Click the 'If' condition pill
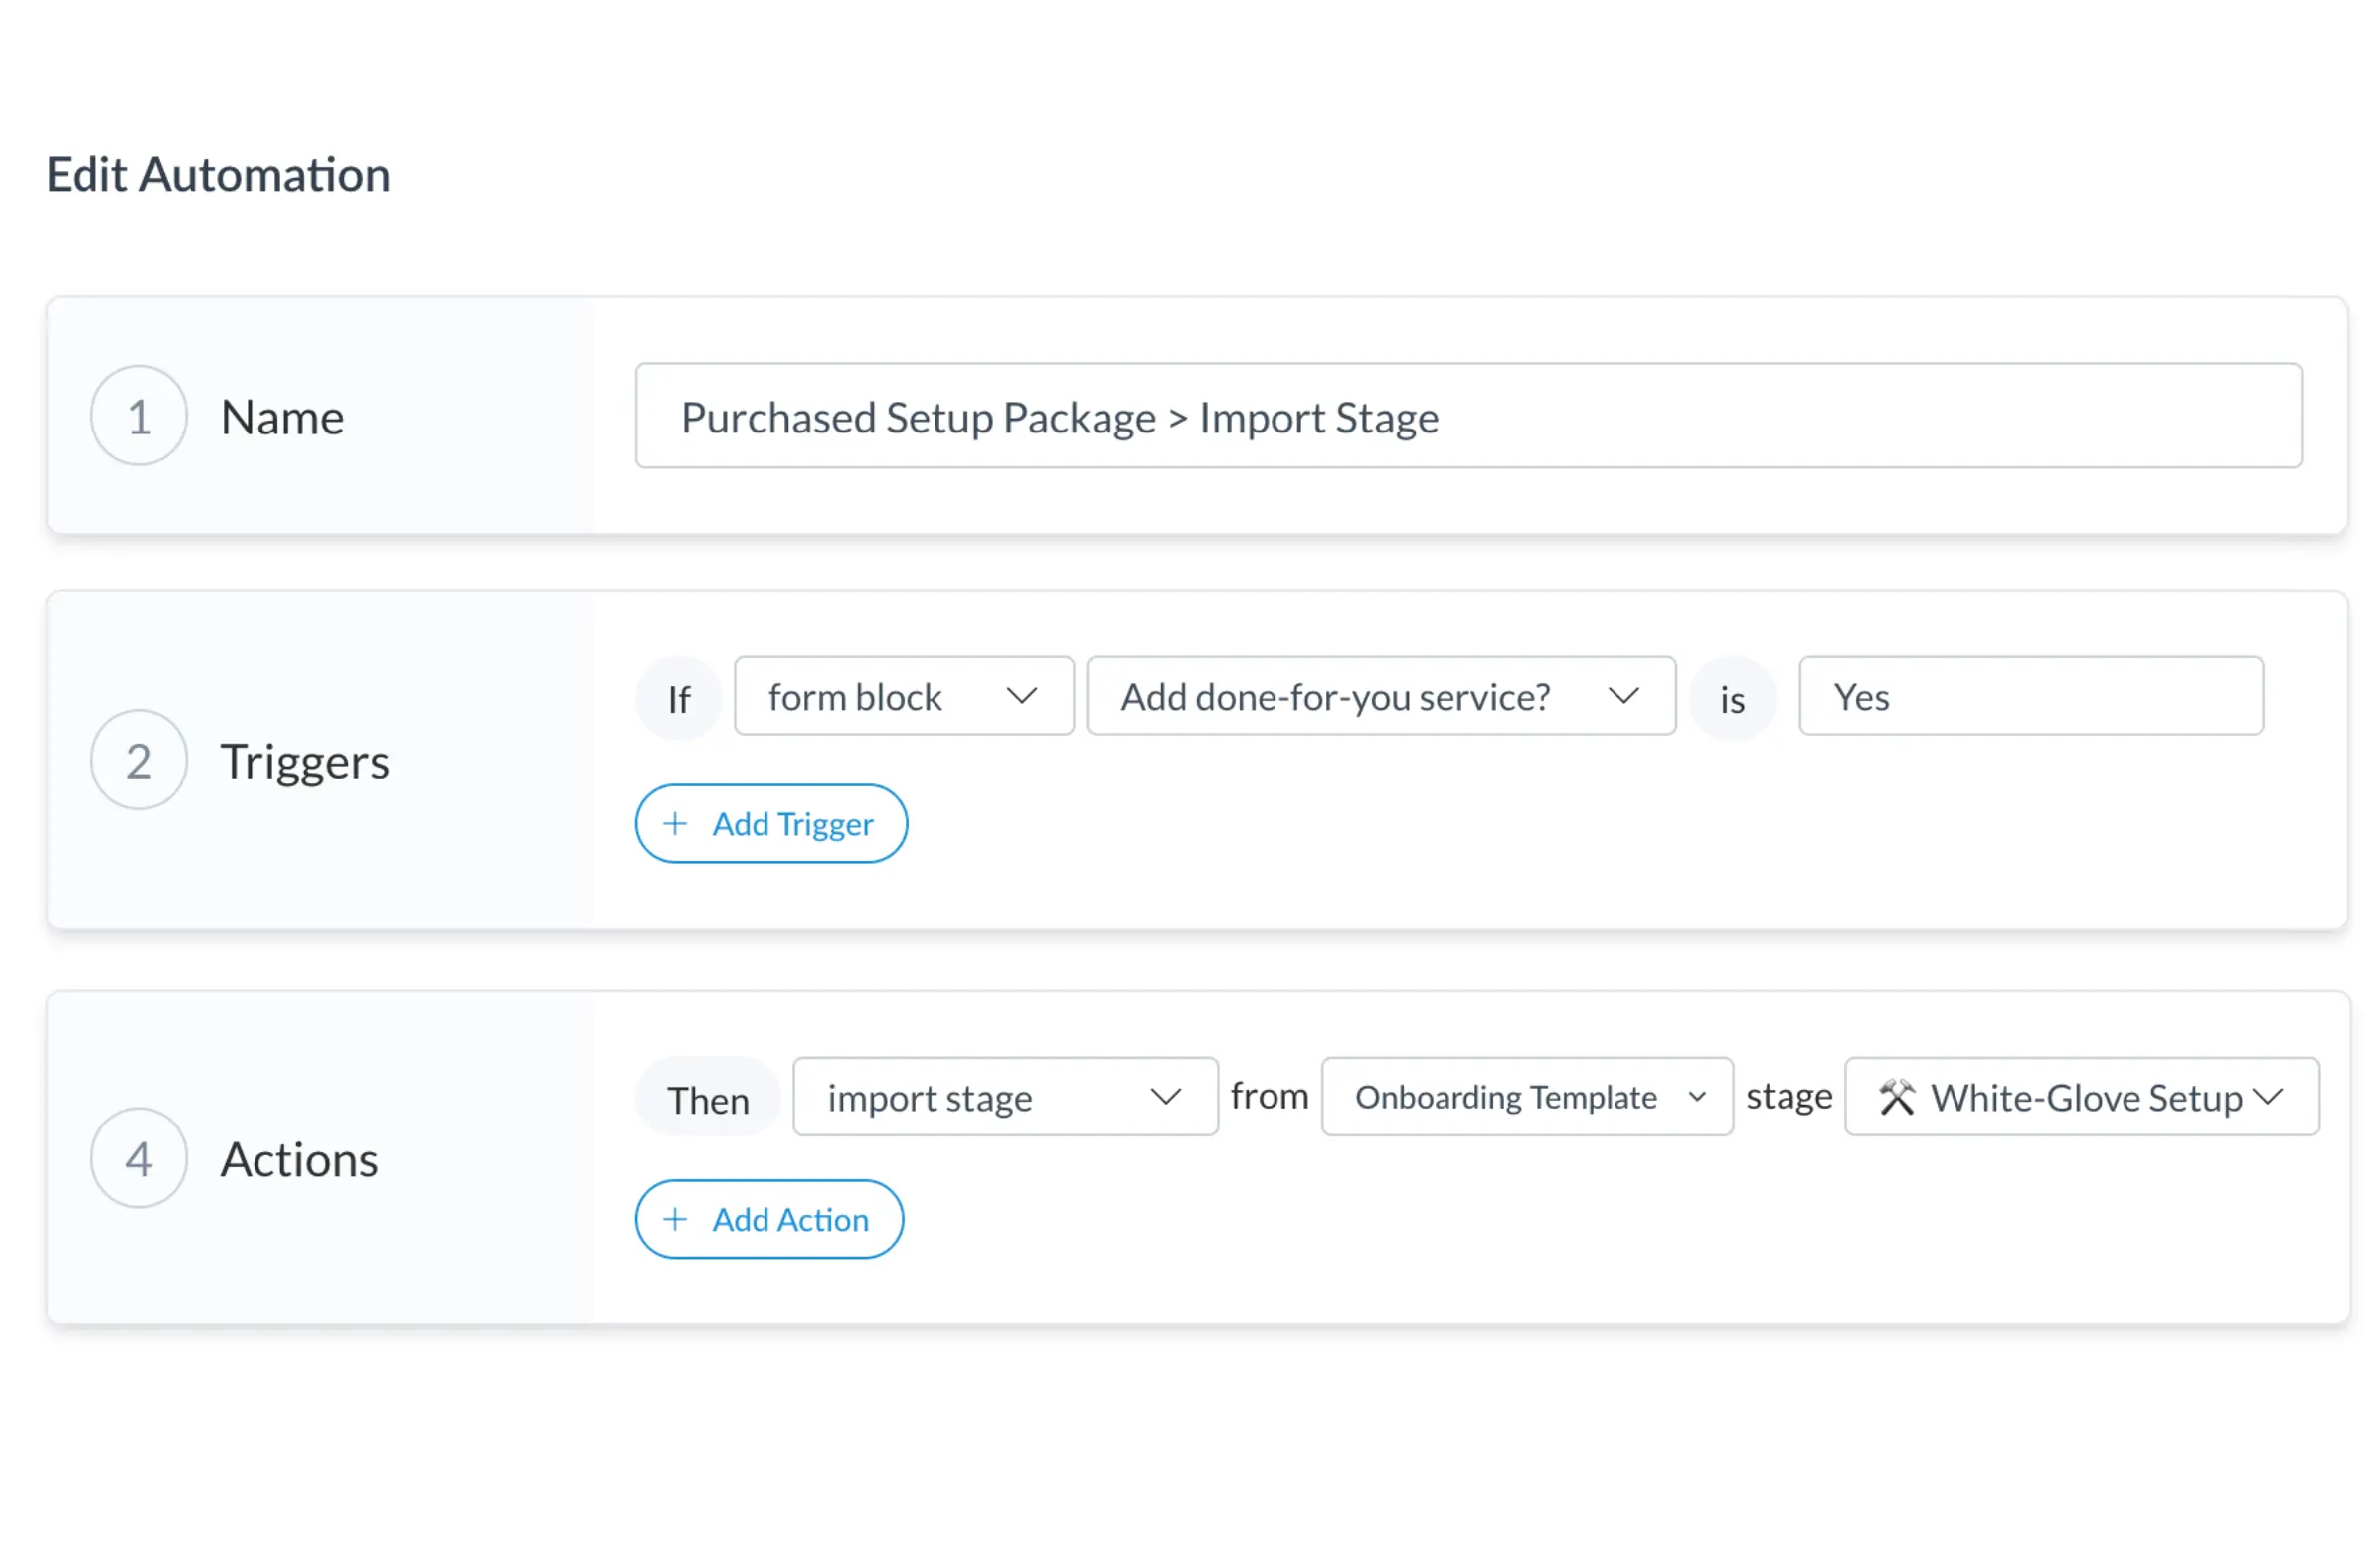The height and width of the screenshot is (1557, 2380). click(679, 698)
